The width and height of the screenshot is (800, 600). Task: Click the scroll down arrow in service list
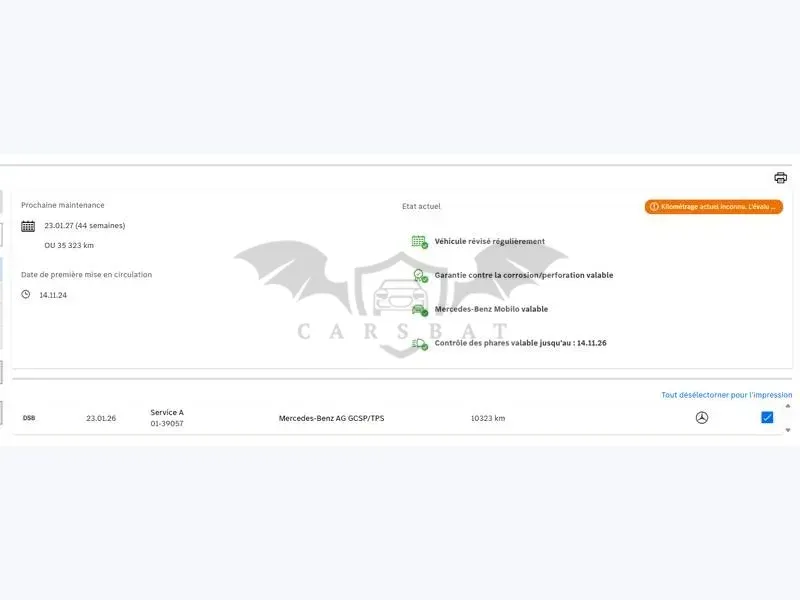[x=788, y=430]
